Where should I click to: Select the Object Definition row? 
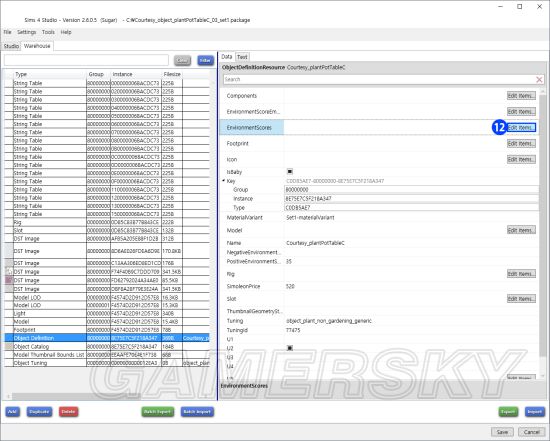[x=107, y=338]
